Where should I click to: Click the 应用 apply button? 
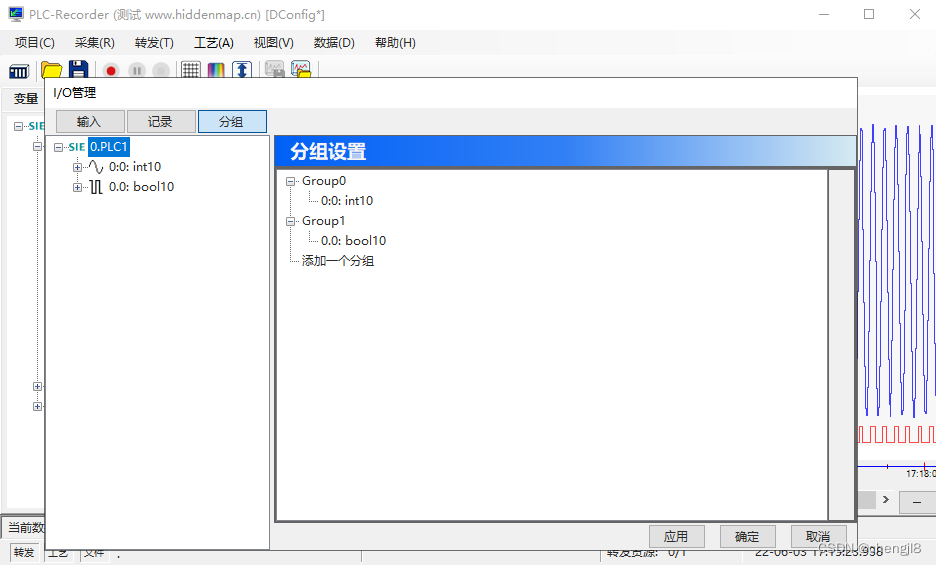click(x=677, y=536)
